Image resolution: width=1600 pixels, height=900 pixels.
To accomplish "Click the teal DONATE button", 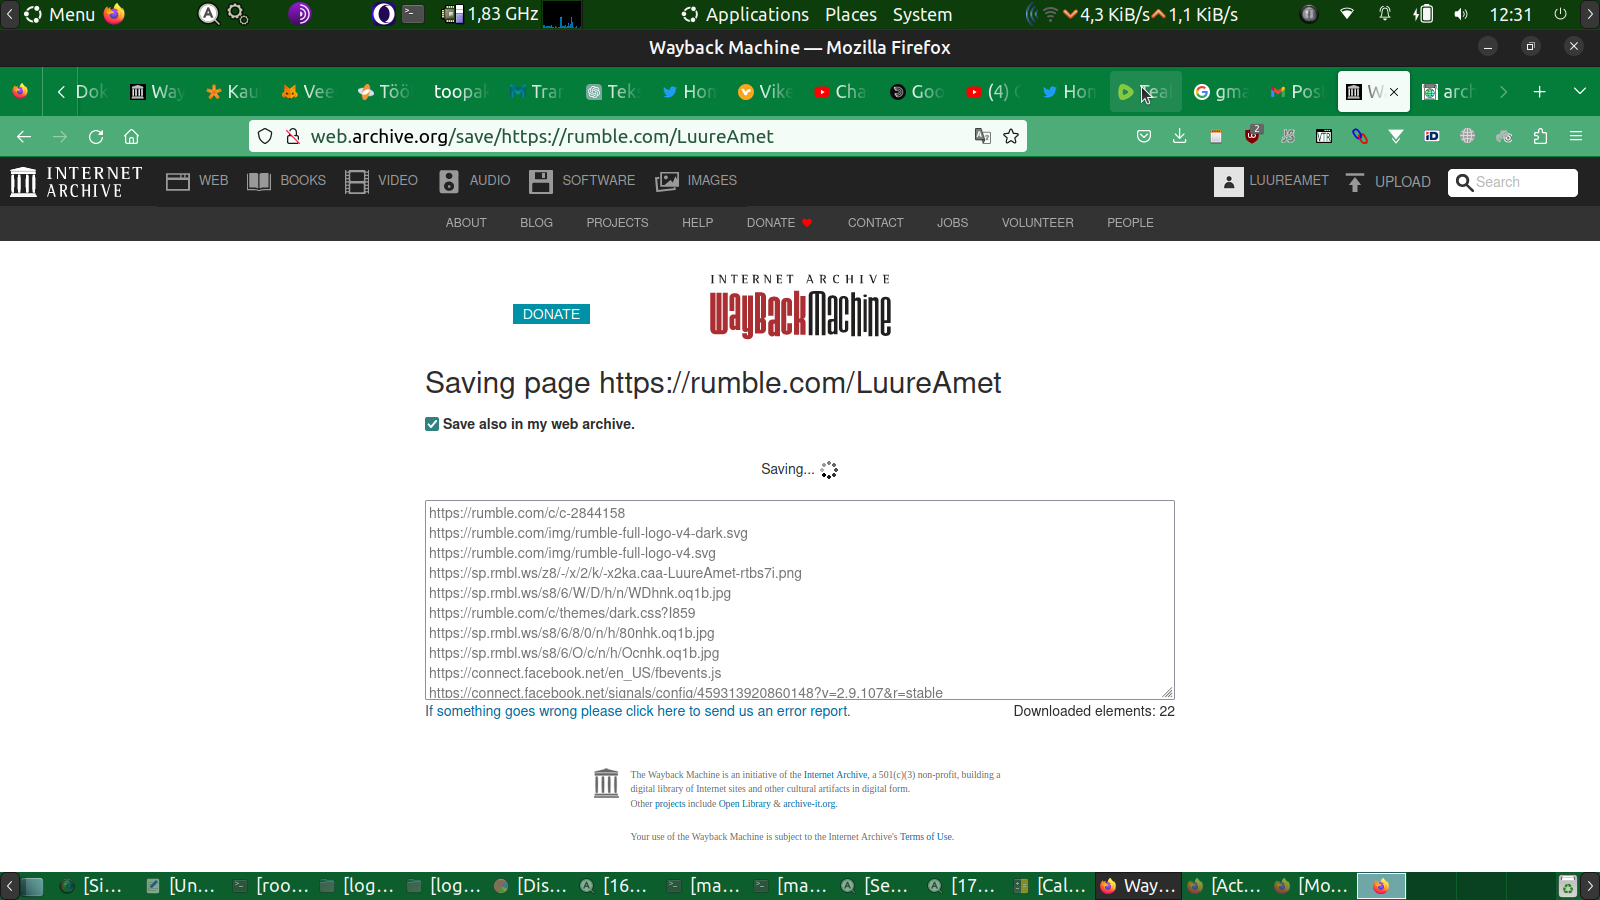I will click(551, 314).
